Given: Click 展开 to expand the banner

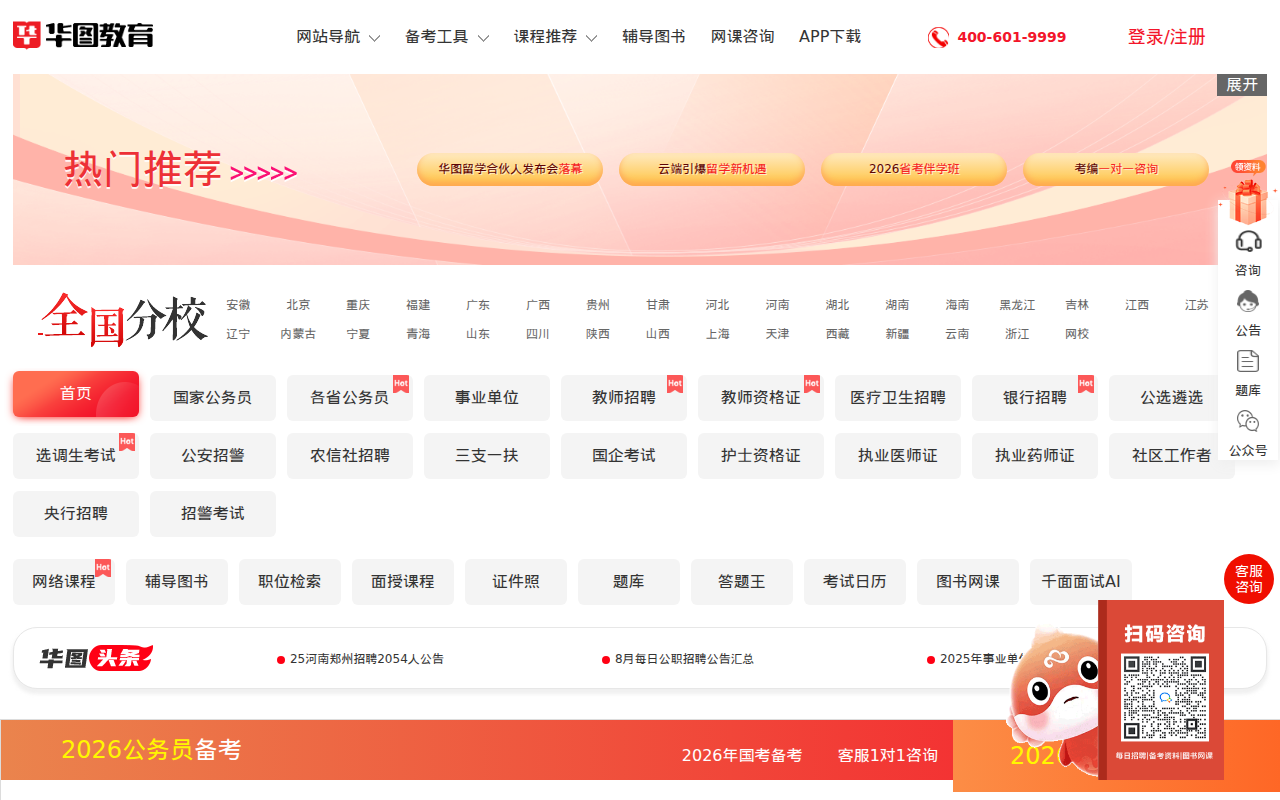Looking at the screenshot, I should coord(1242,85).
